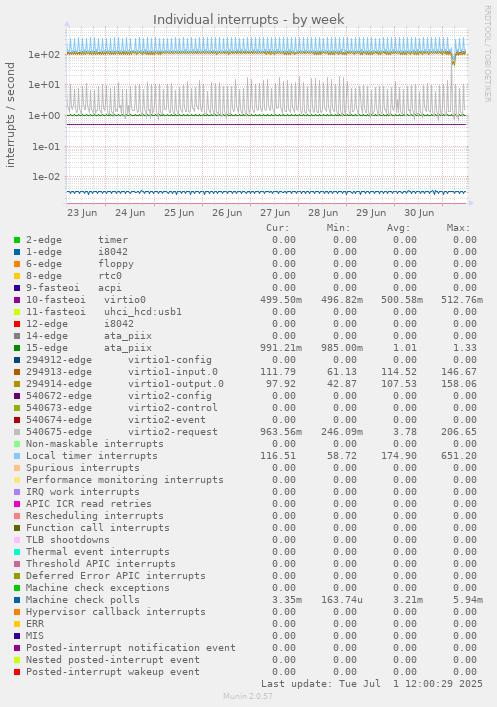Click the Cur column header
497x707 pixels.
[278, 228]
